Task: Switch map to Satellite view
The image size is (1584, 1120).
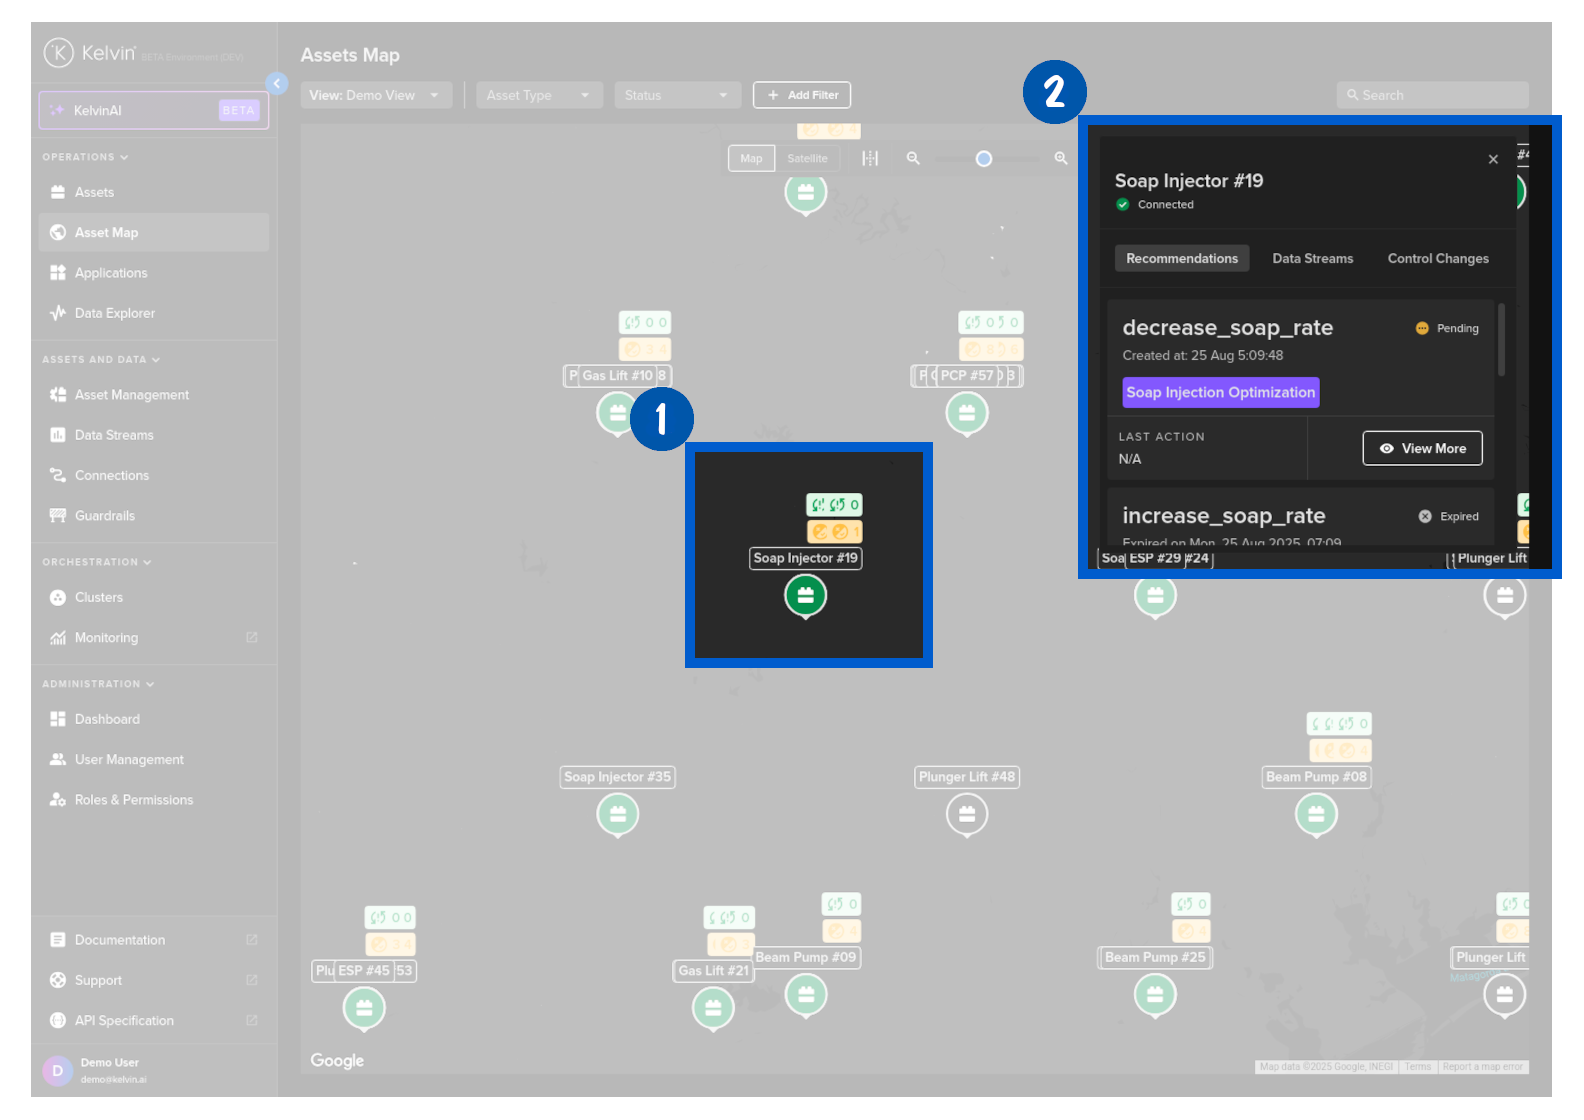Action: pos(807,158)
